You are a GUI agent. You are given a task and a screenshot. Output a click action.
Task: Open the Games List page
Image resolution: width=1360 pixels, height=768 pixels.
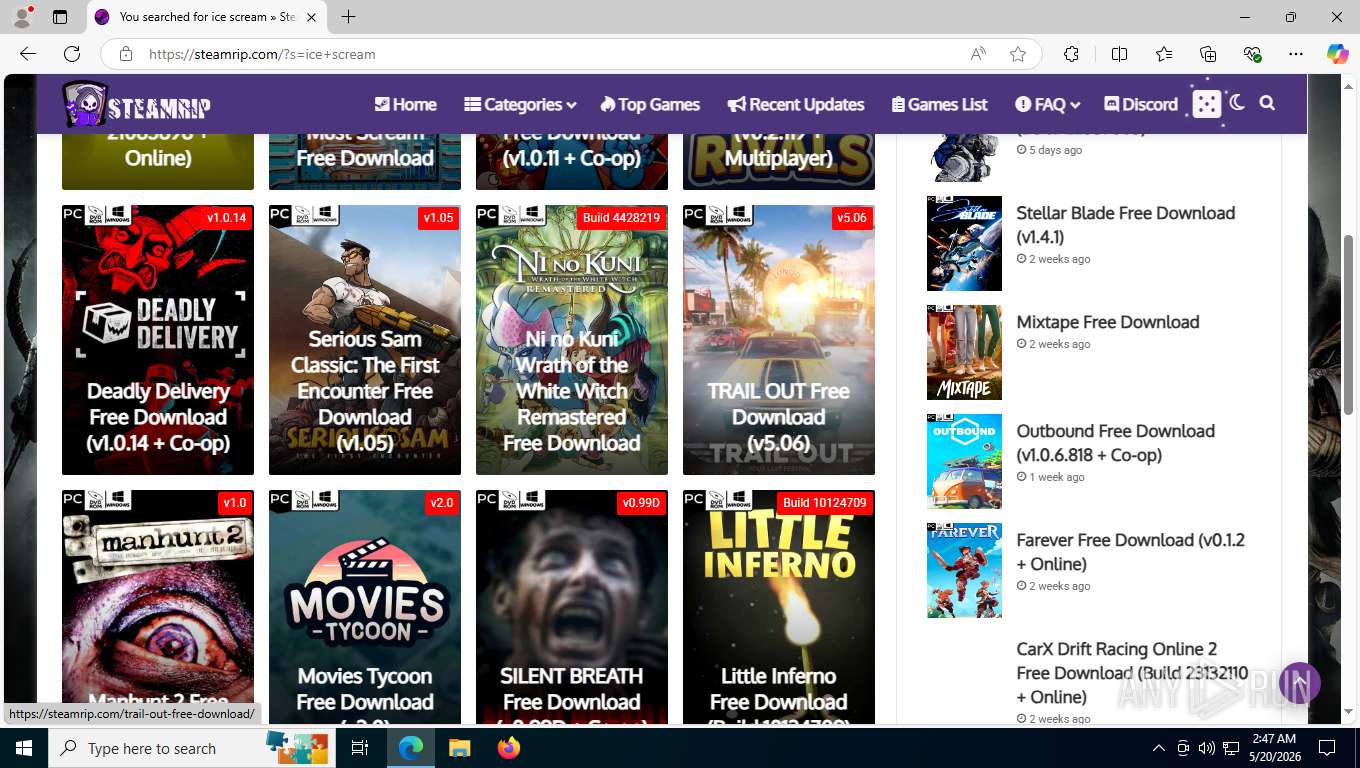937,104
